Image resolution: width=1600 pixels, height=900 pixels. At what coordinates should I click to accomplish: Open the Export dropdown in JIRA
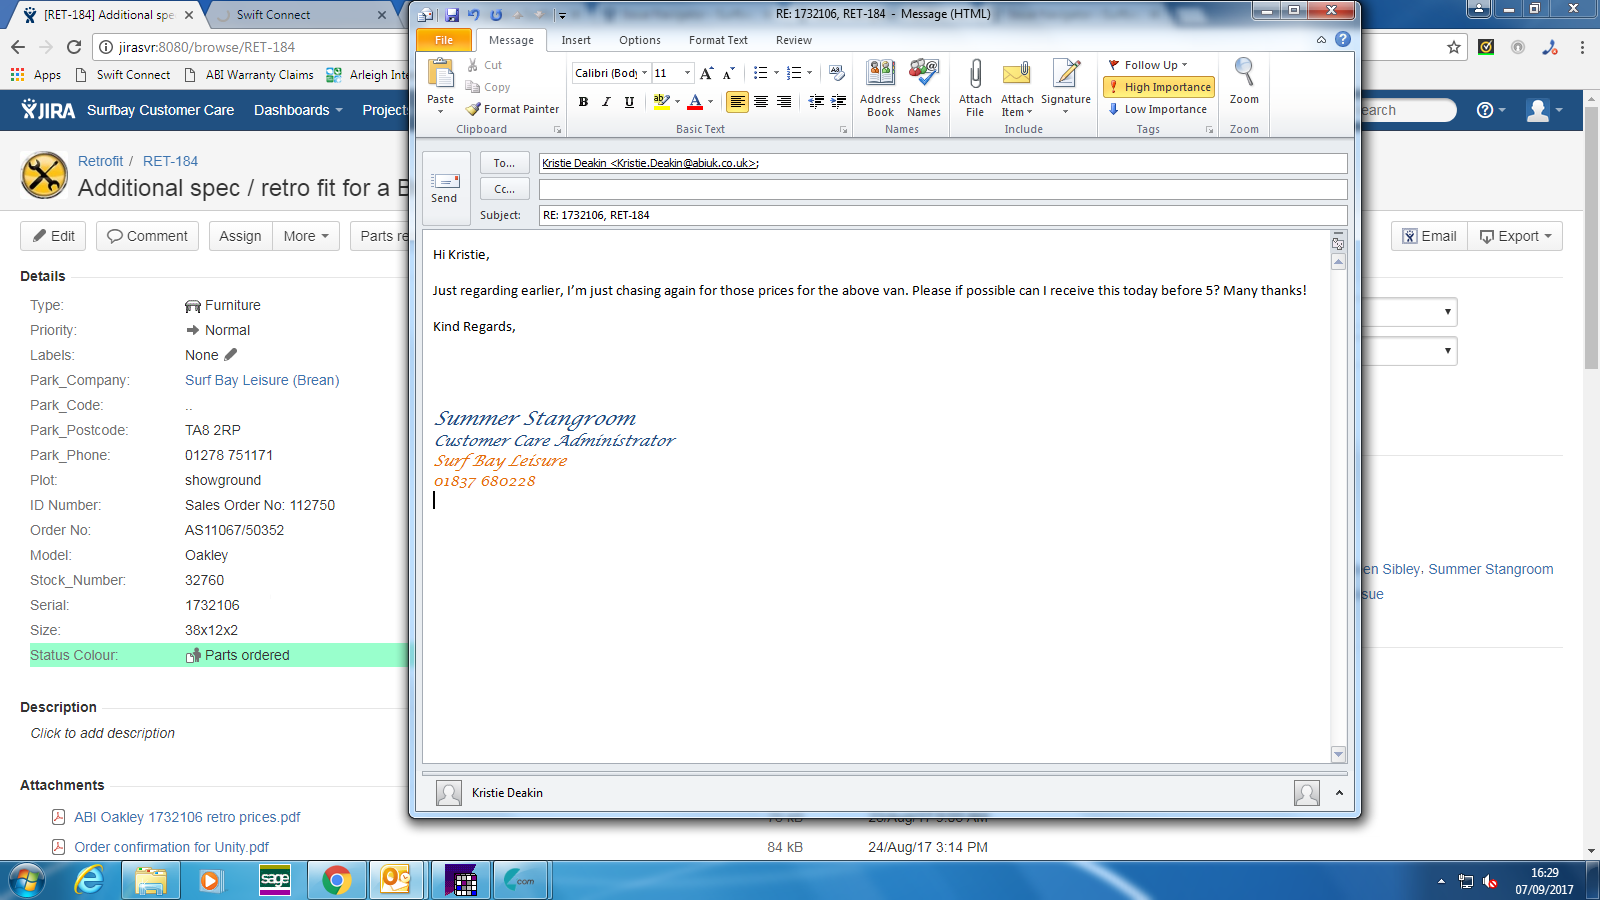1515,236
